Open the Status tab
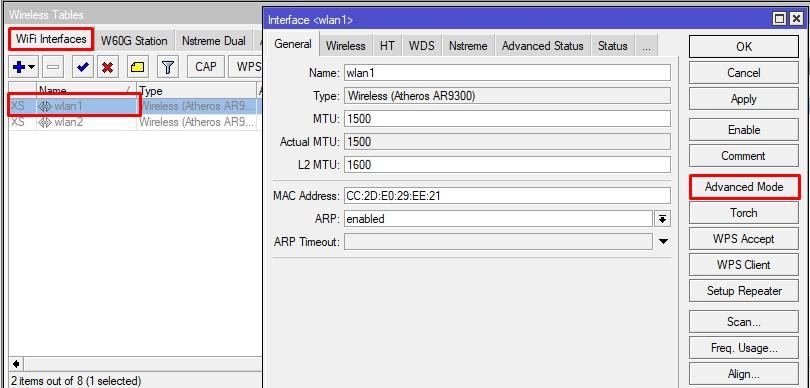810x388 pixels. click(613, 45)
